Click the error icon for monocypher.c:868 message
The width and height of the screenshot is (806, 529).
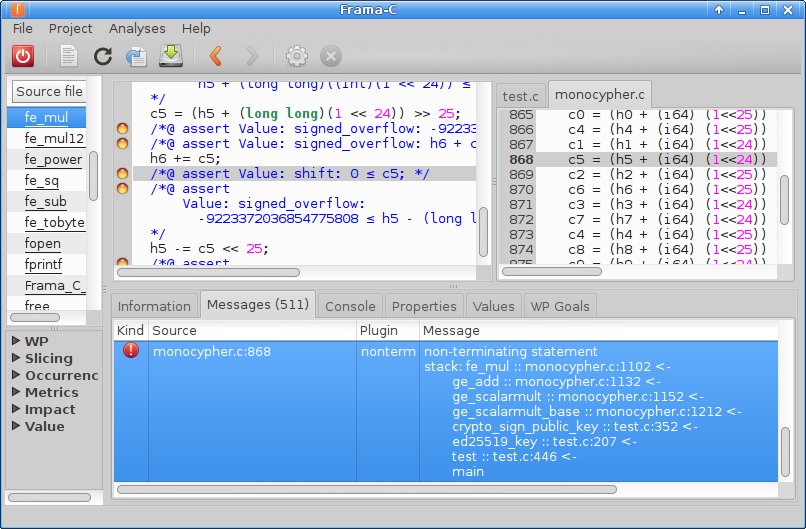(131, 350)
